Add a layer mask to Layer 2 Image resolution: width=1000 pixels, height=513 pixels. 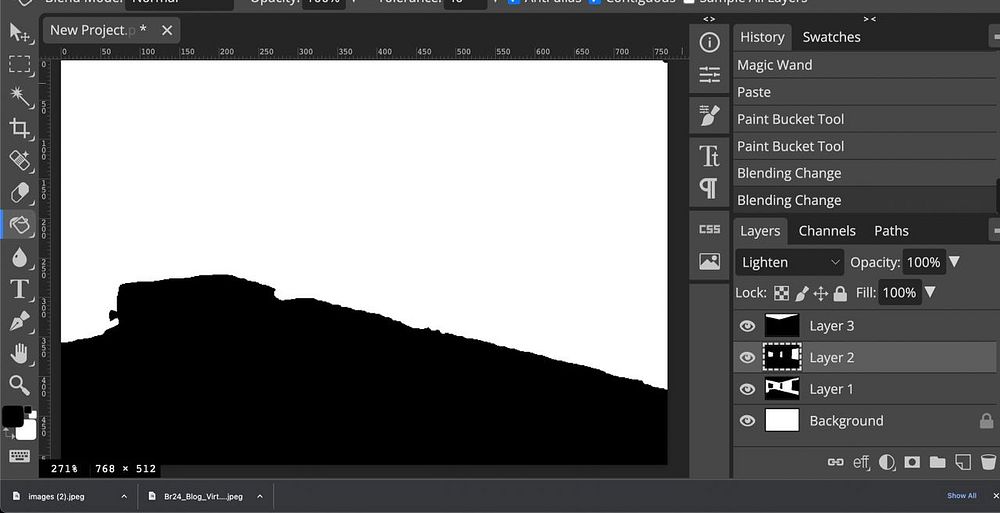click(912, 462)
